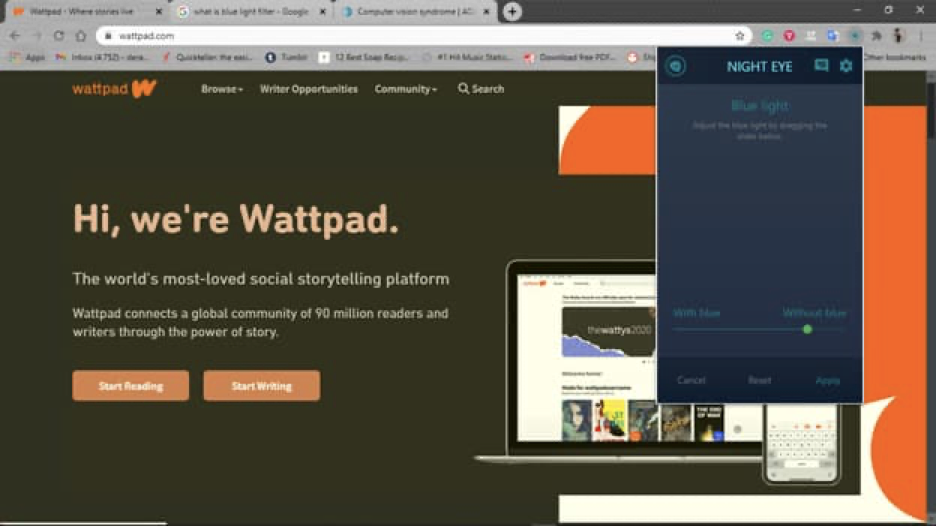Click the Google Translate extension icon
Viewport: 936px width, 526px height.
pyautogui.click(x=833, y=36)
